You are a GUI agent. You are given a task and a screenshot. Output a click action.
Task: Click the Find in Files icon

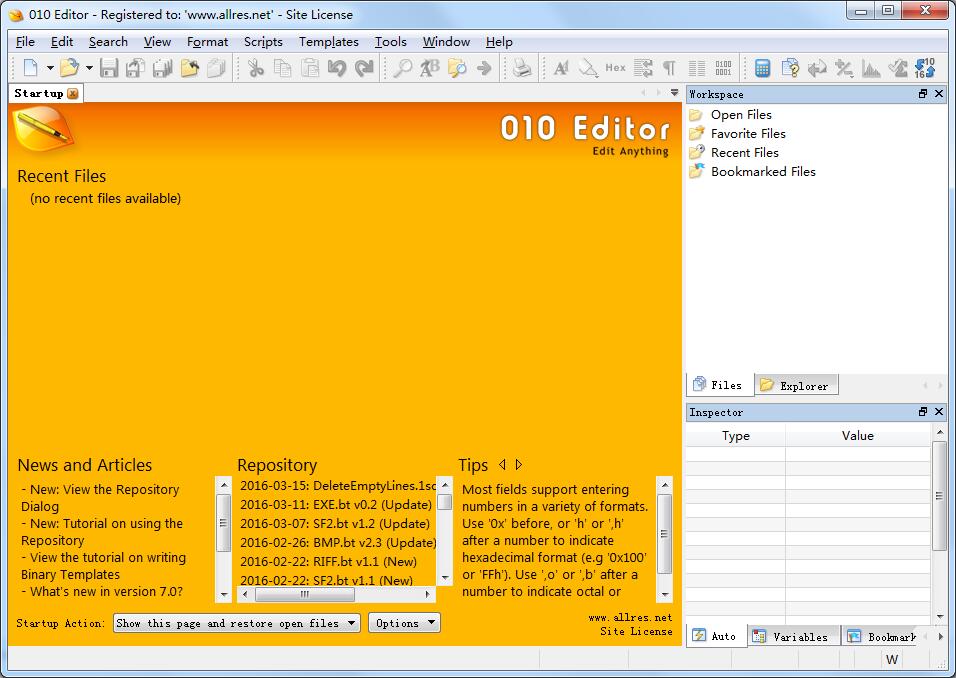pos(457,68)
